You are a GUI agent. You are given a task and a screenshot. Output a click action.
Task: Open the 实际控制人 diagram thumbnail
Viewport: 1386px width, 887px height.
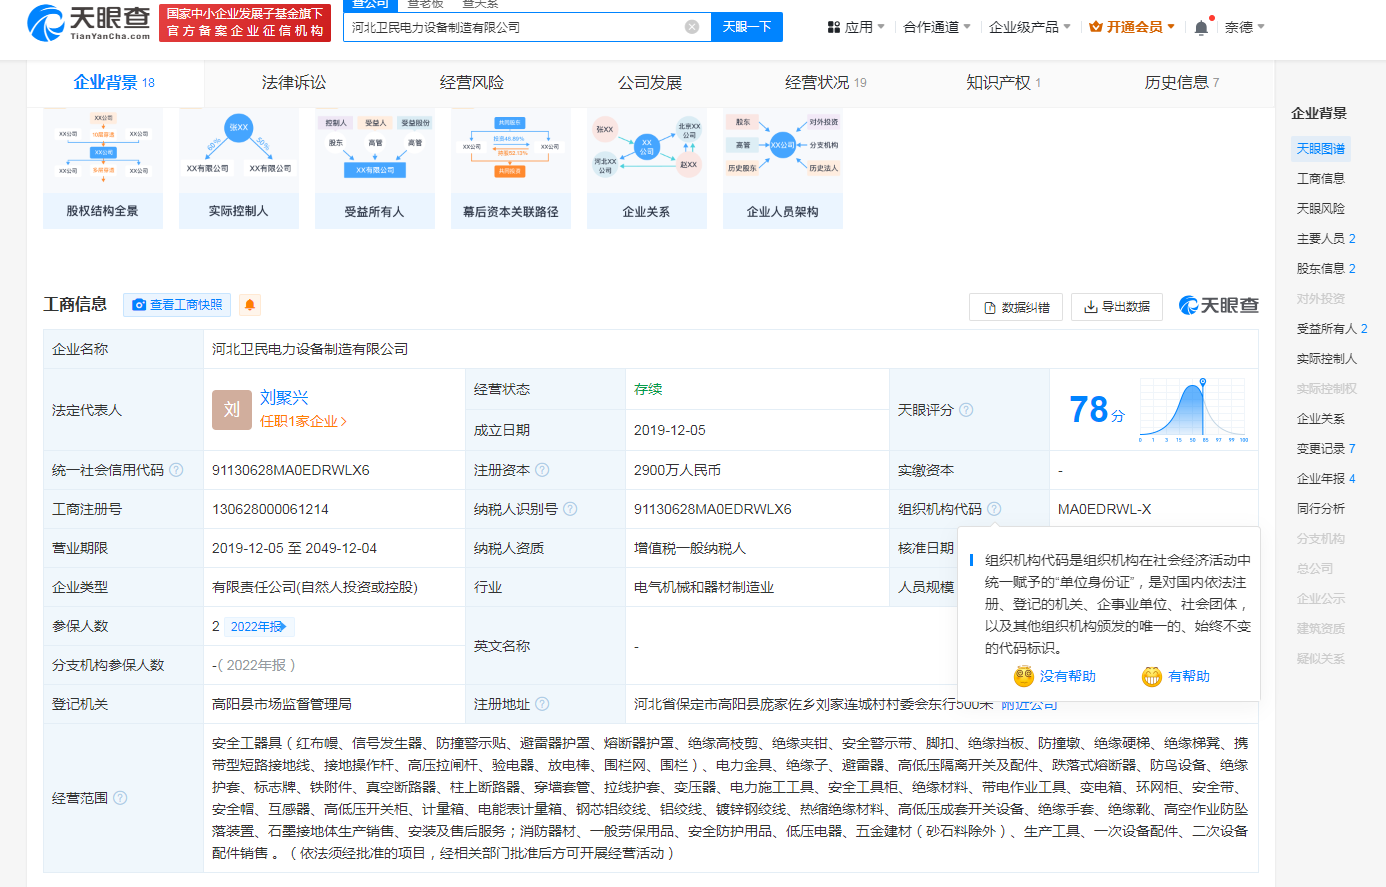click(239, 169)
